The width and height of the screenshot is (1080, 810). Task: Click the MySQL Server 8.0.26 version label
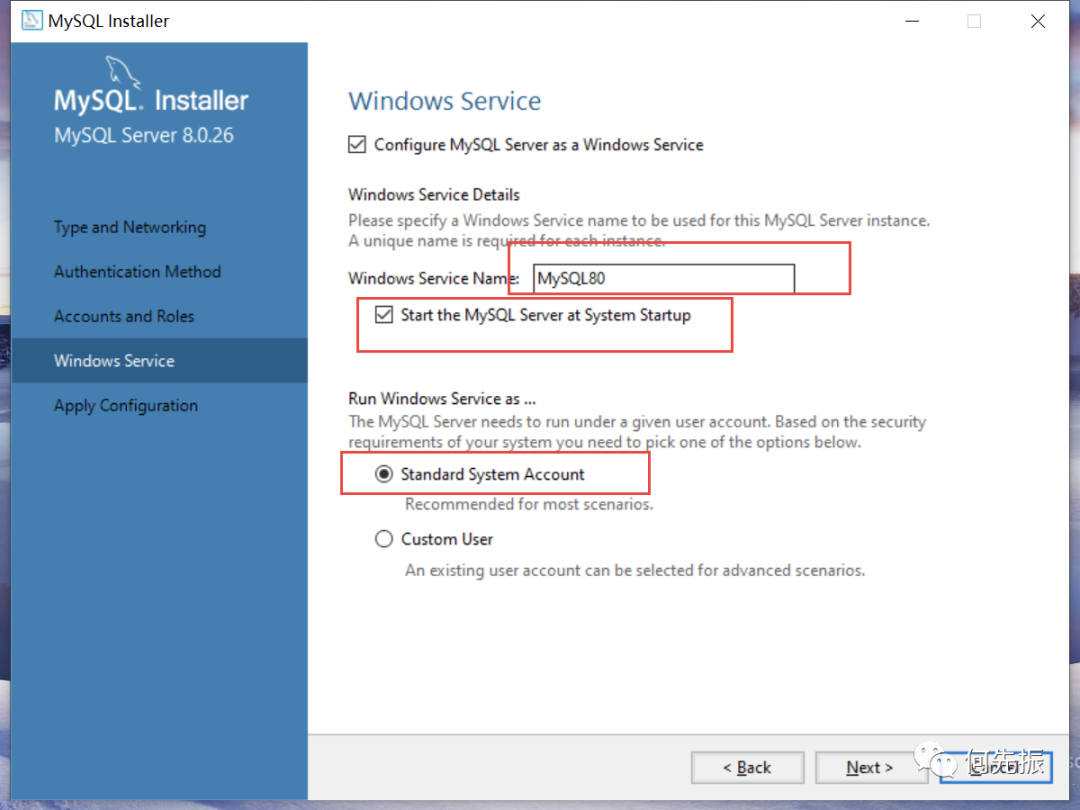[x=144, y=135]
